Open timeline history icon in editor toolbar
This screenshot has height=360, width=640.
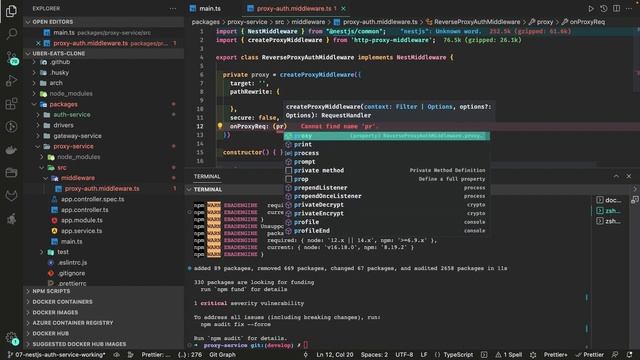coord(604,9)
